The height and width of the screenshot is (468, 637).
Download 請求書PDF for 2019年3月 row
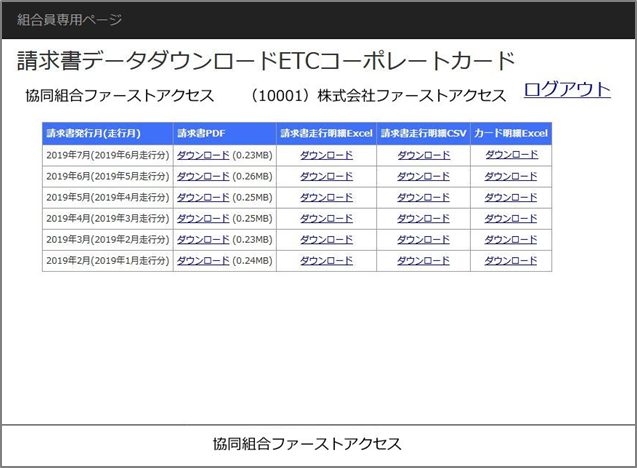pyautogui.click(x=203, y=240)
